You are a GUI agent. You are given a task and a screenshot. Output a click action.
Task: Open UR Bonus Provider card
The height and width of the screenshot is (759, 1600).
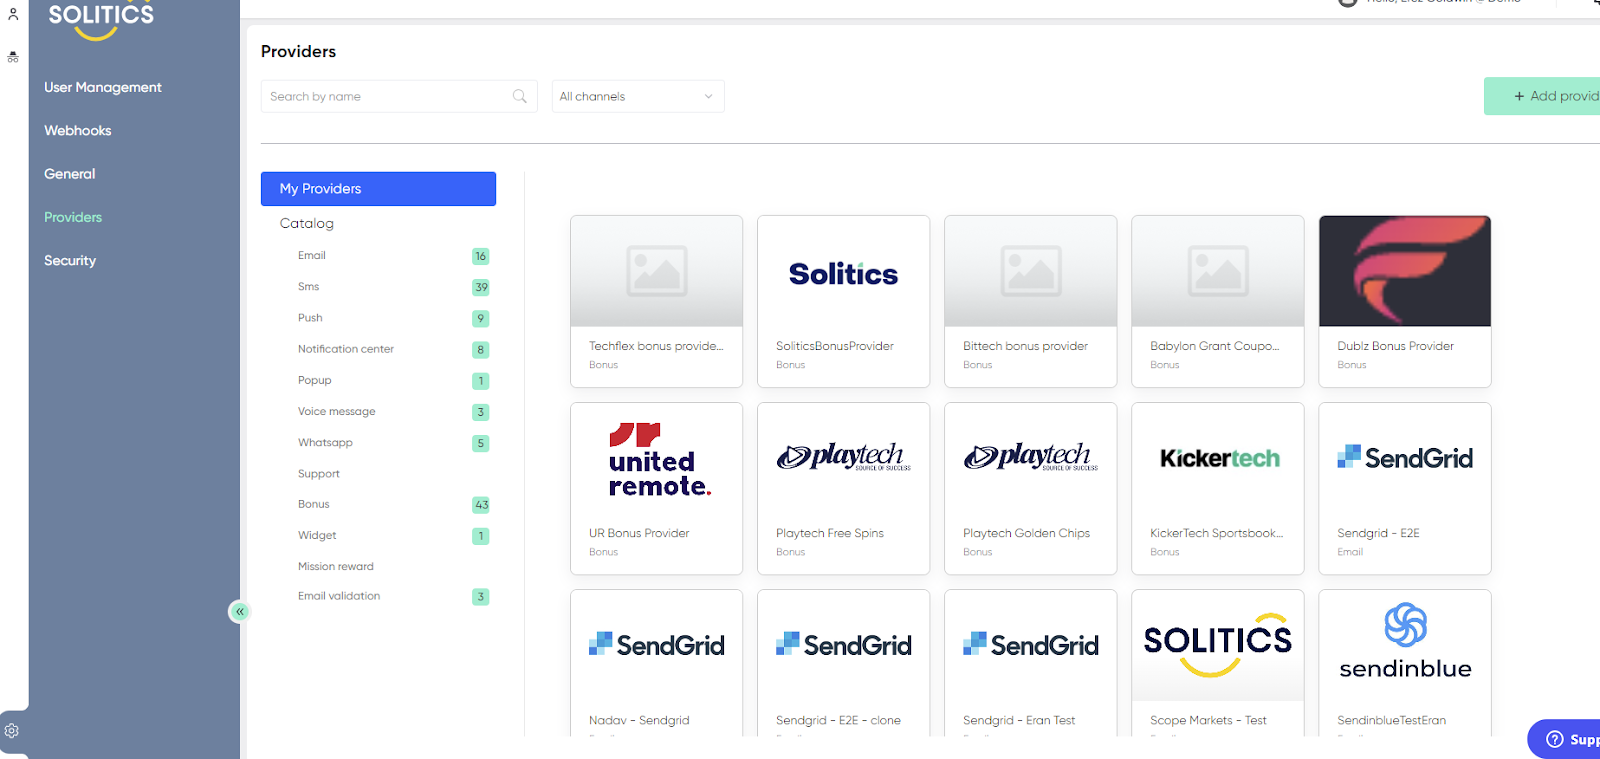click(x=656, y=488)
